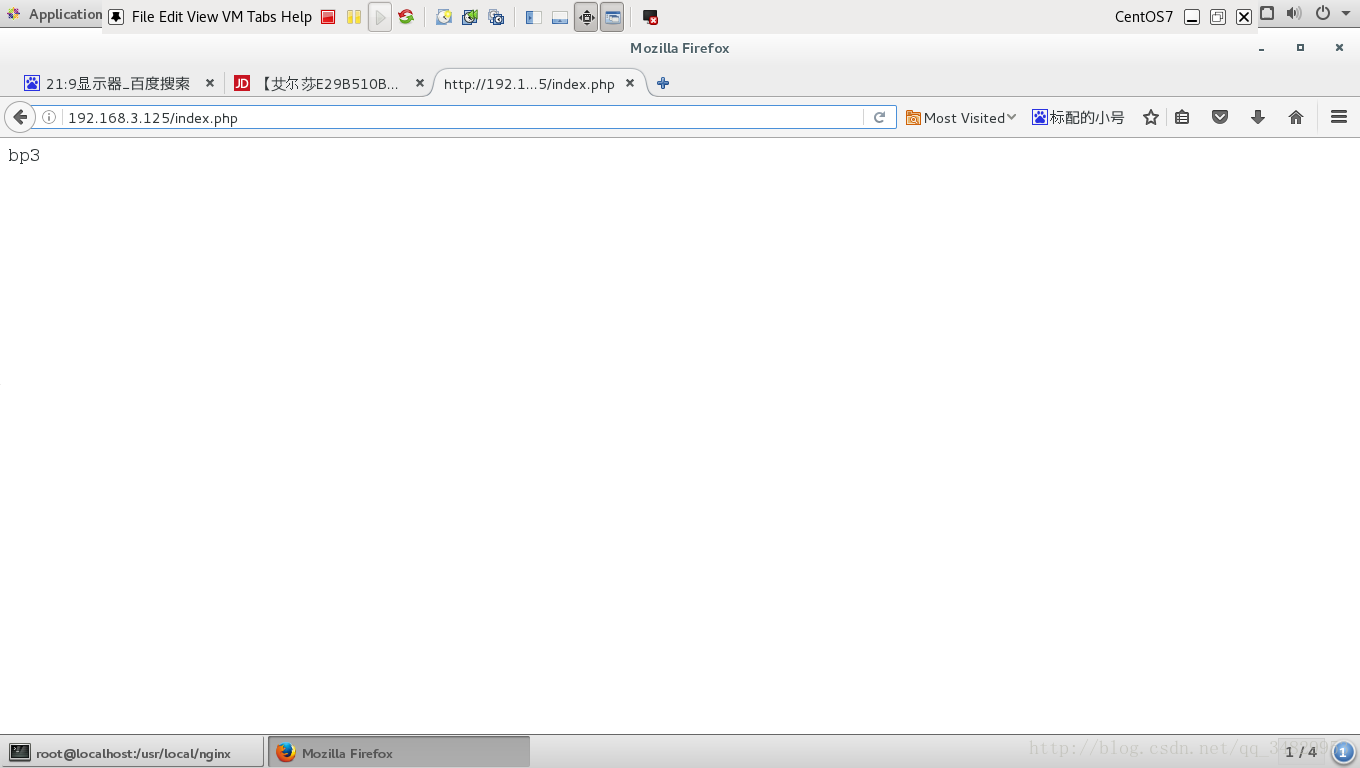Image resolution: width=1360 pixels, height=768 pixels.
Task: Reload the page with the refresh icon
Action: click(x=880, y=117)
